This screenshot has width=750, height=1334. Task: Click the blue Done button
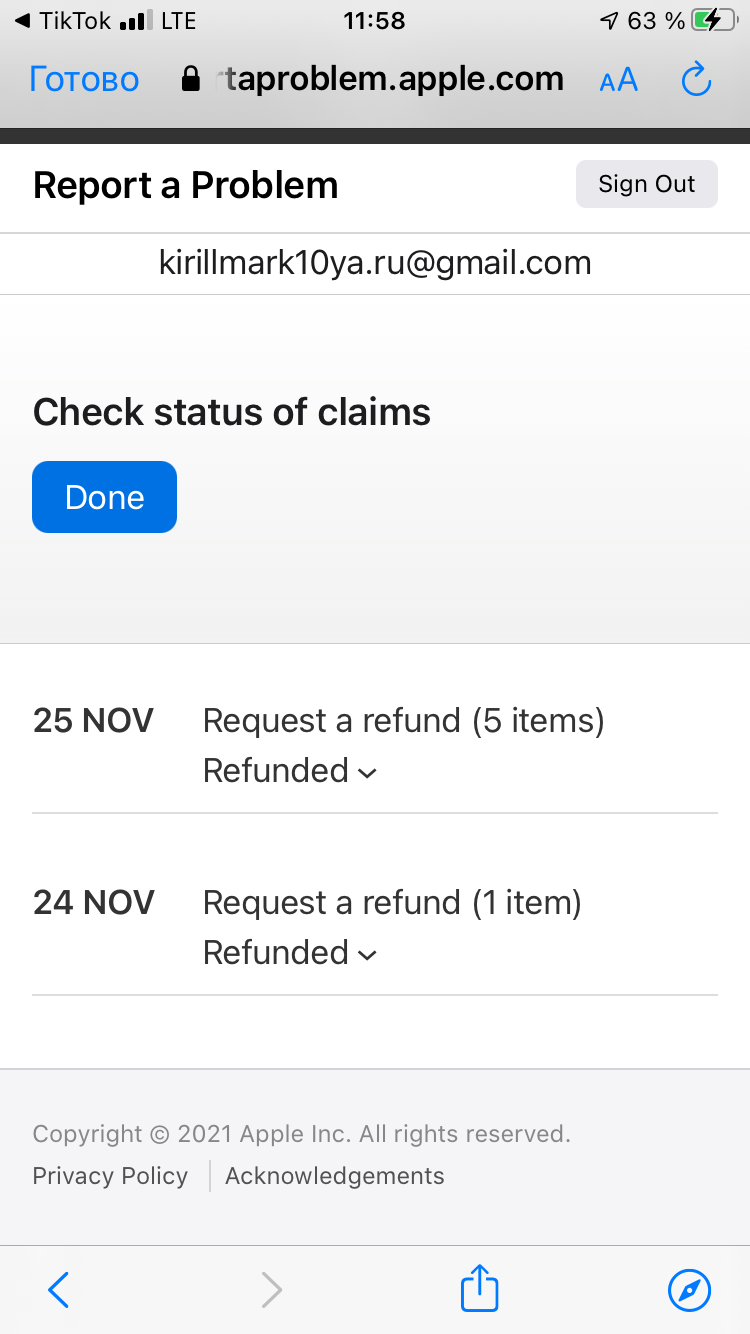(x=105, y=497)
